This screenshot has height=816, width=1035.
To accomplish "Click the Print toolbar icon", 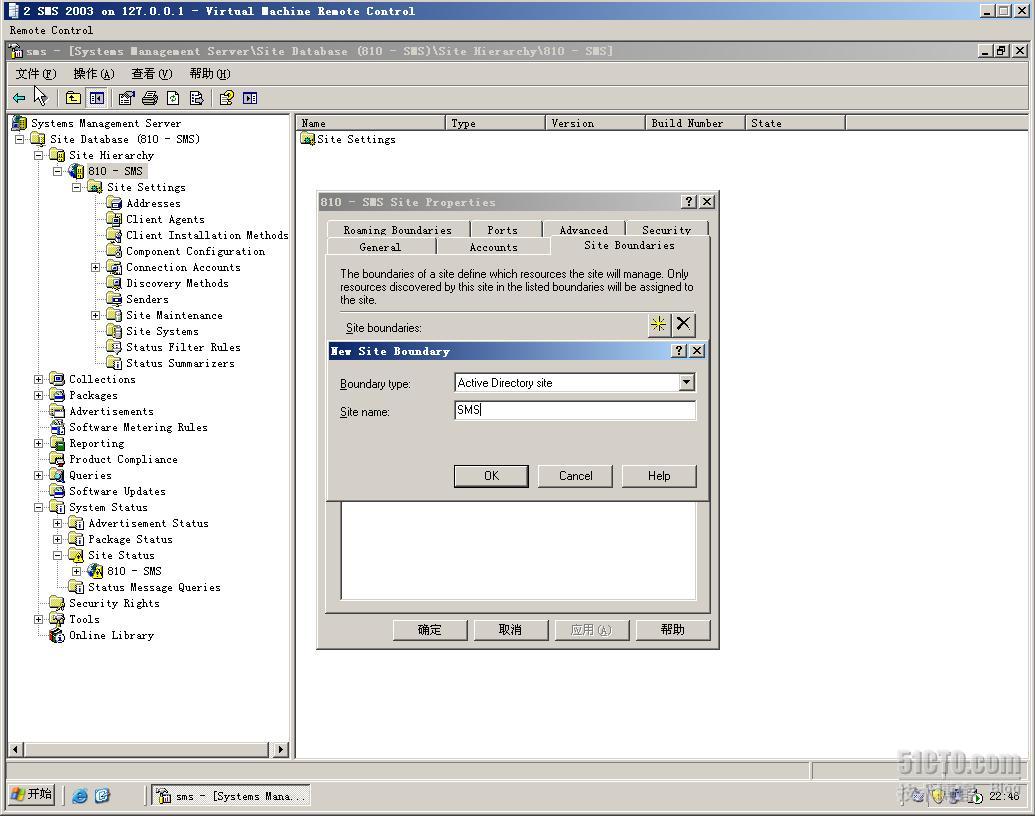I will pos(150,98).
